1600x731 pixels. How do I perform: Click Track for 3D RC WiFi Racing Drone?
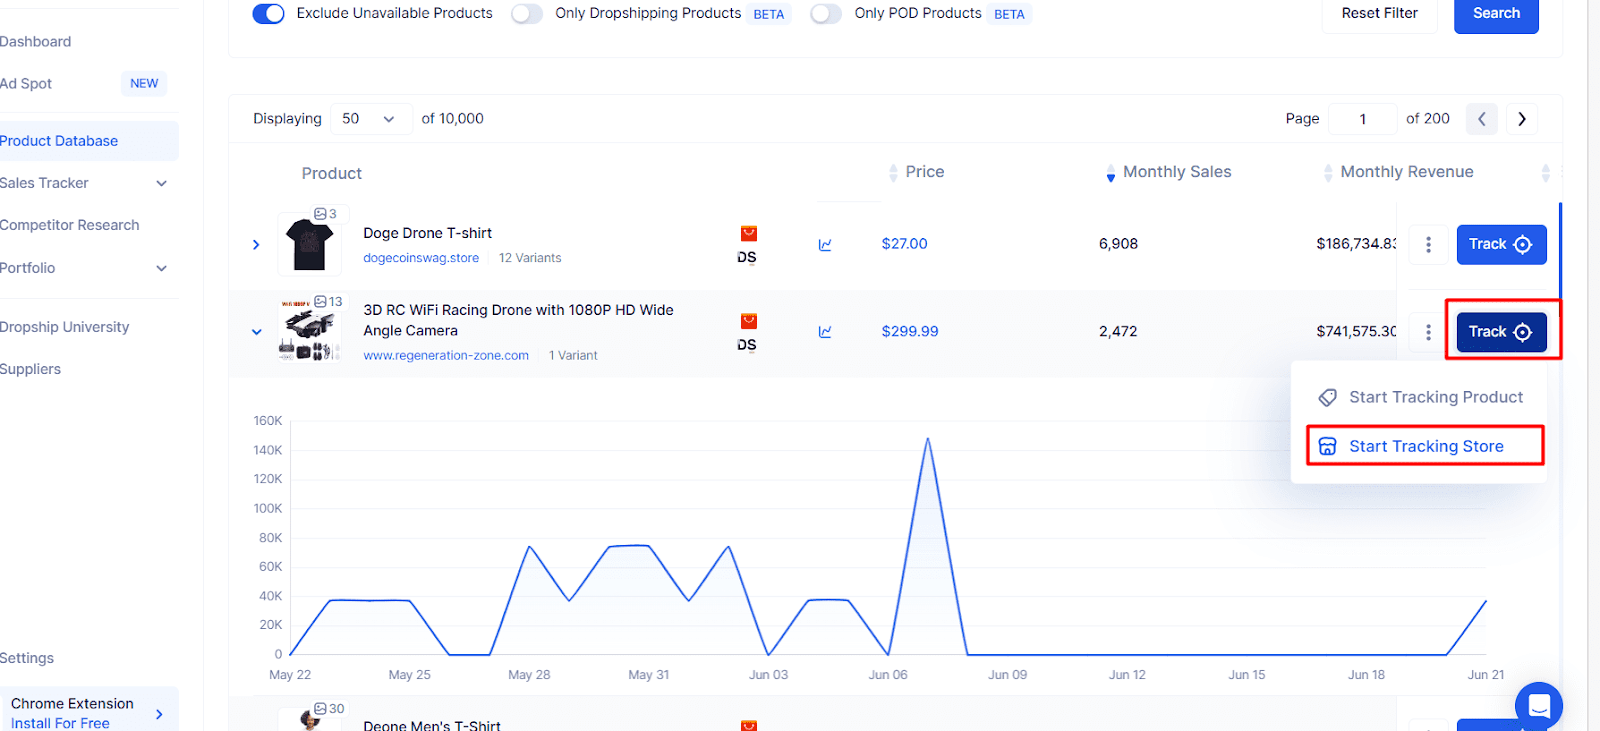(x=1501, y=332)
